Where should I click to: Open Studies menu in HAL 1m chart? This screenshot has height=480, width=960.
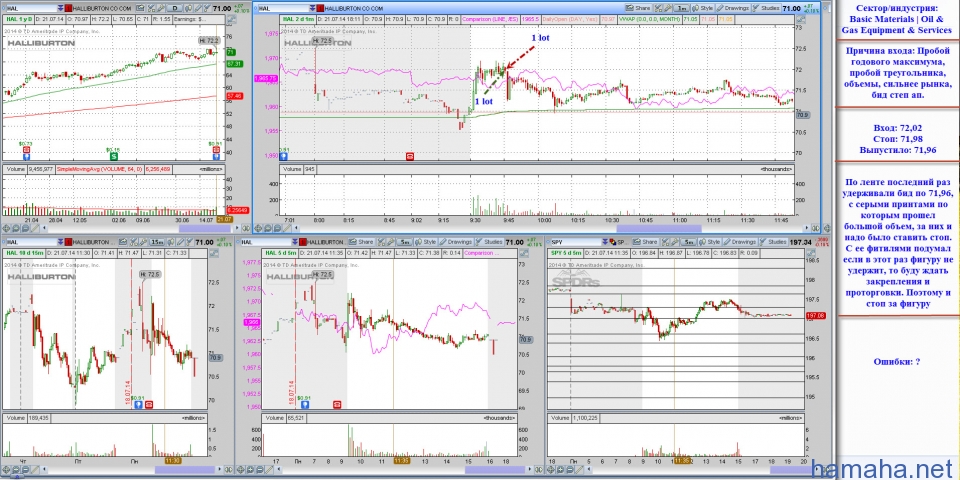(x=765, y=8)
